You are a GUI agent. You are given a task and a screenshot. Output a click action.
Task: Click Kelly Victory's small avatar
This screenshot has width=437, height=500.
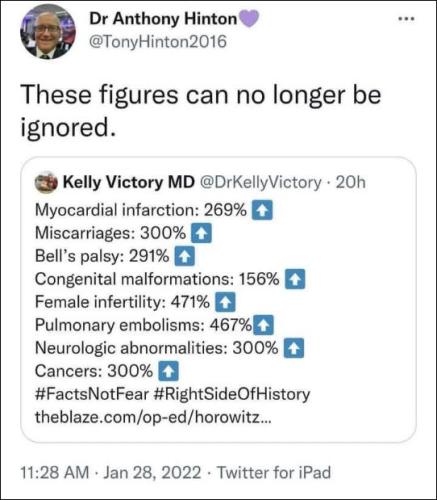tap(46, 182)
